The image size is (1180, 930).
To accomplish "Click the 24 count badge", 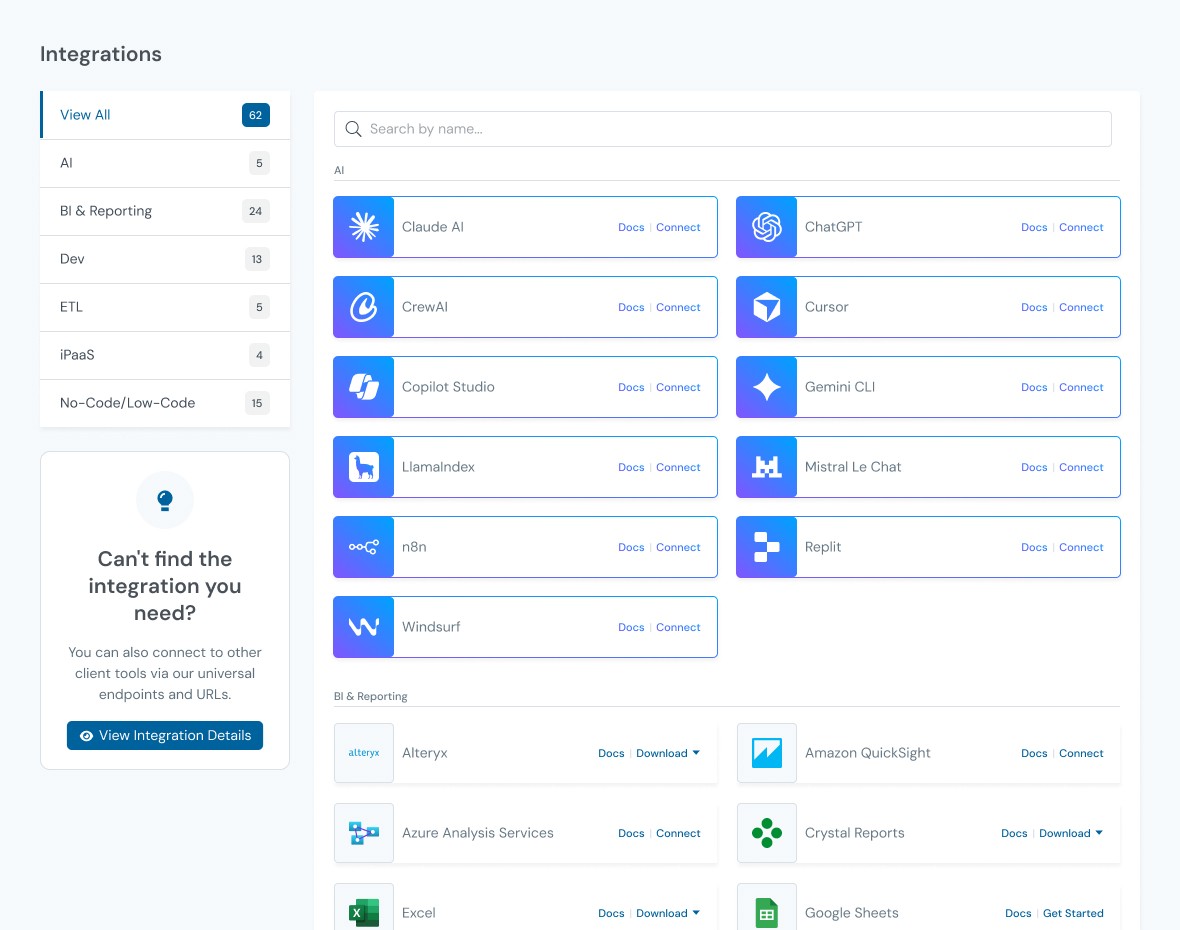I will 256,211.
